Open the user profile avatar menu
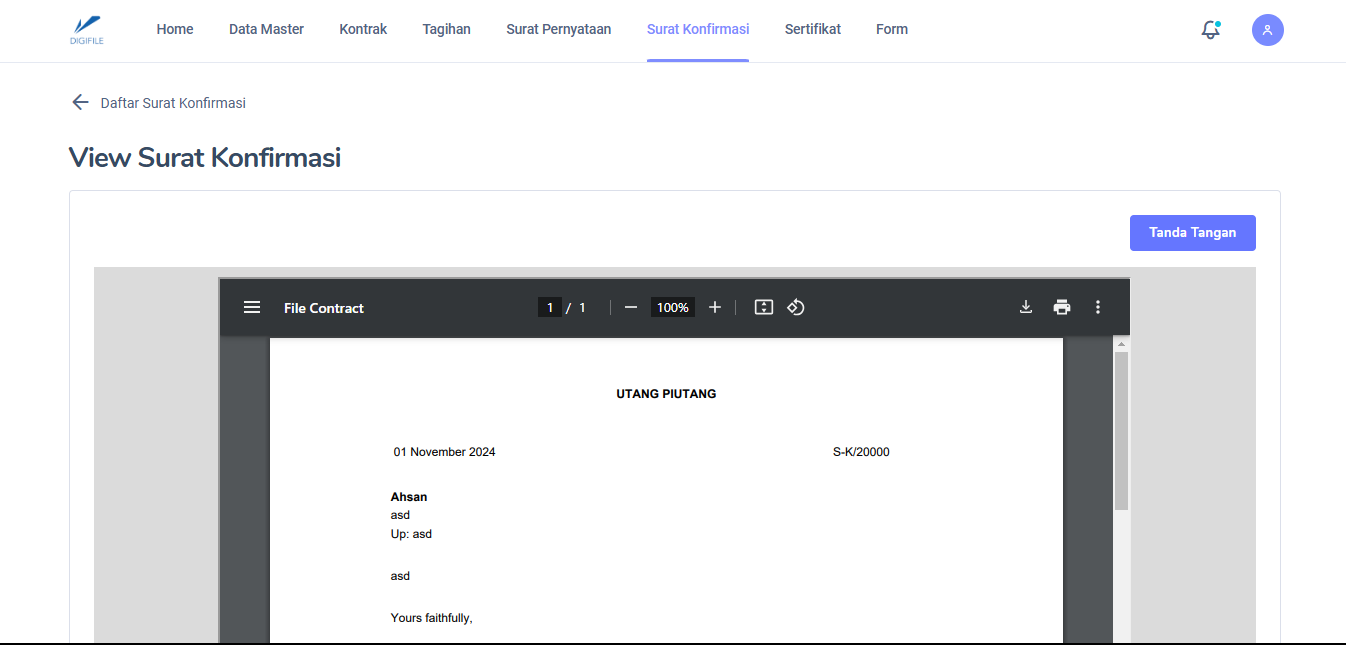 pyautogui.click(x=1267, y=30)
